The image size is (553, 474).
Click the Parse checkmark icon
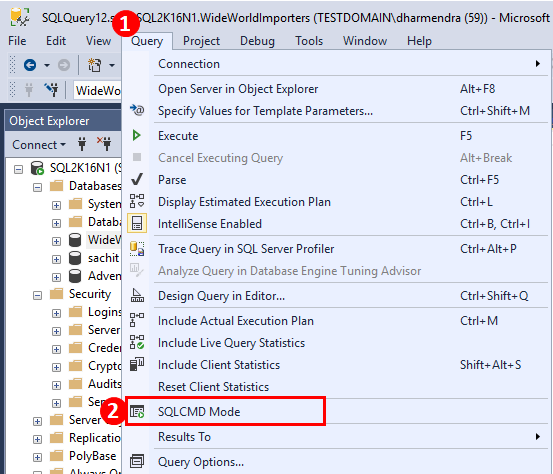136,180
